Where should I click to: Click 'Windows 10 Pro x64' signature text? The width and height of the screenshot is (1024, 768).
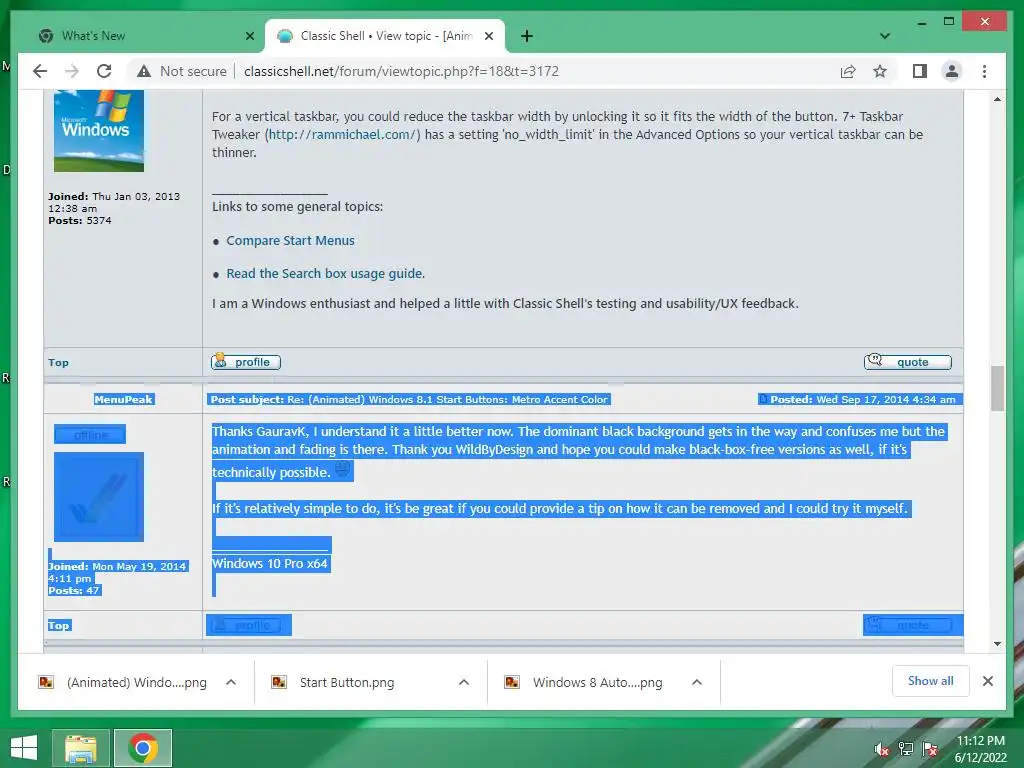tap(270, 564)
